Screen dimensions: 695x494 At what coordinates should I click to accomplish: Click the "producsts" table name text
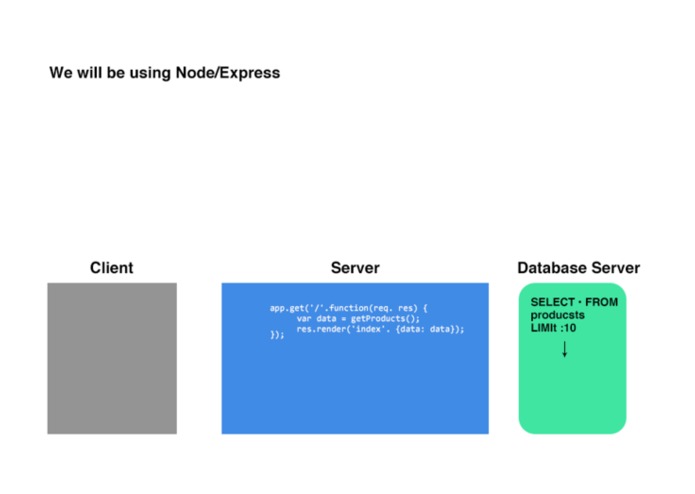click(558, 315)
